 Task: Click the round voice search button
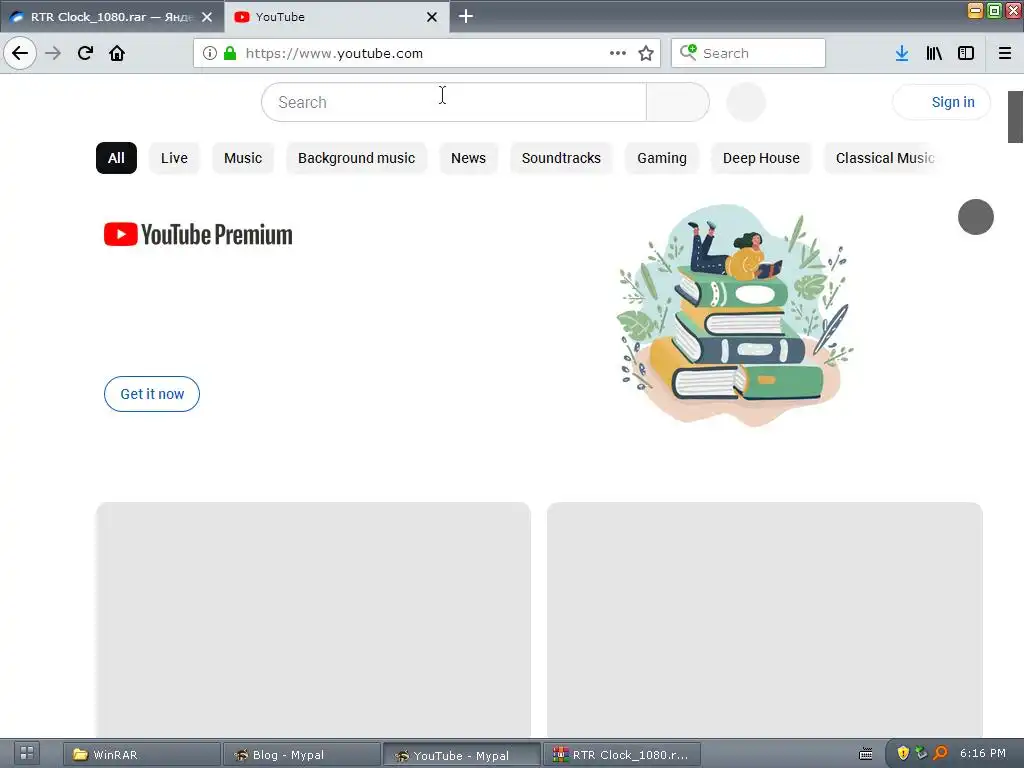746,102
